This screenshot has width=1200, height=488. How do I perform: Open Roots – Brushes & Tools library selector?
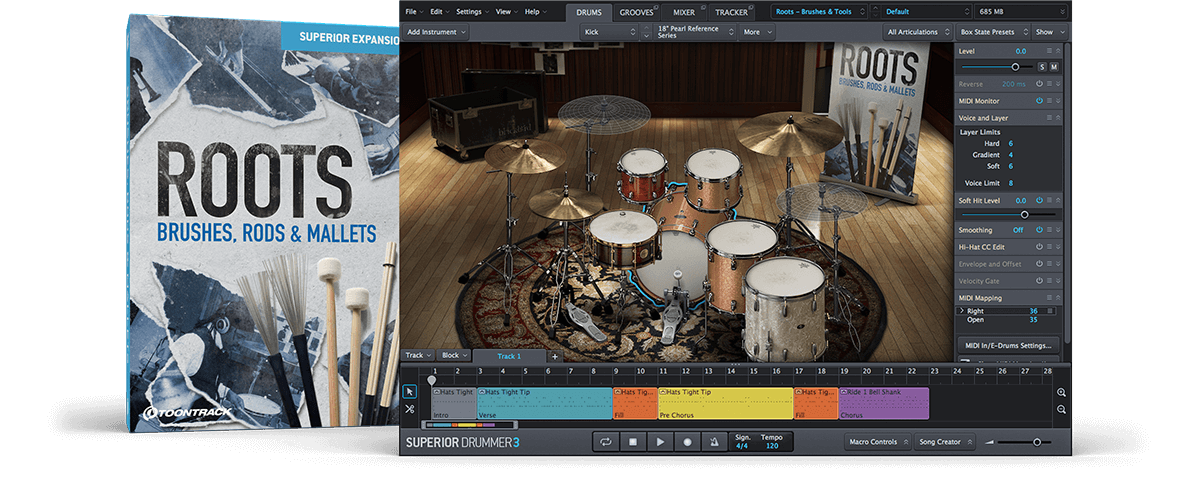(818, 12)
